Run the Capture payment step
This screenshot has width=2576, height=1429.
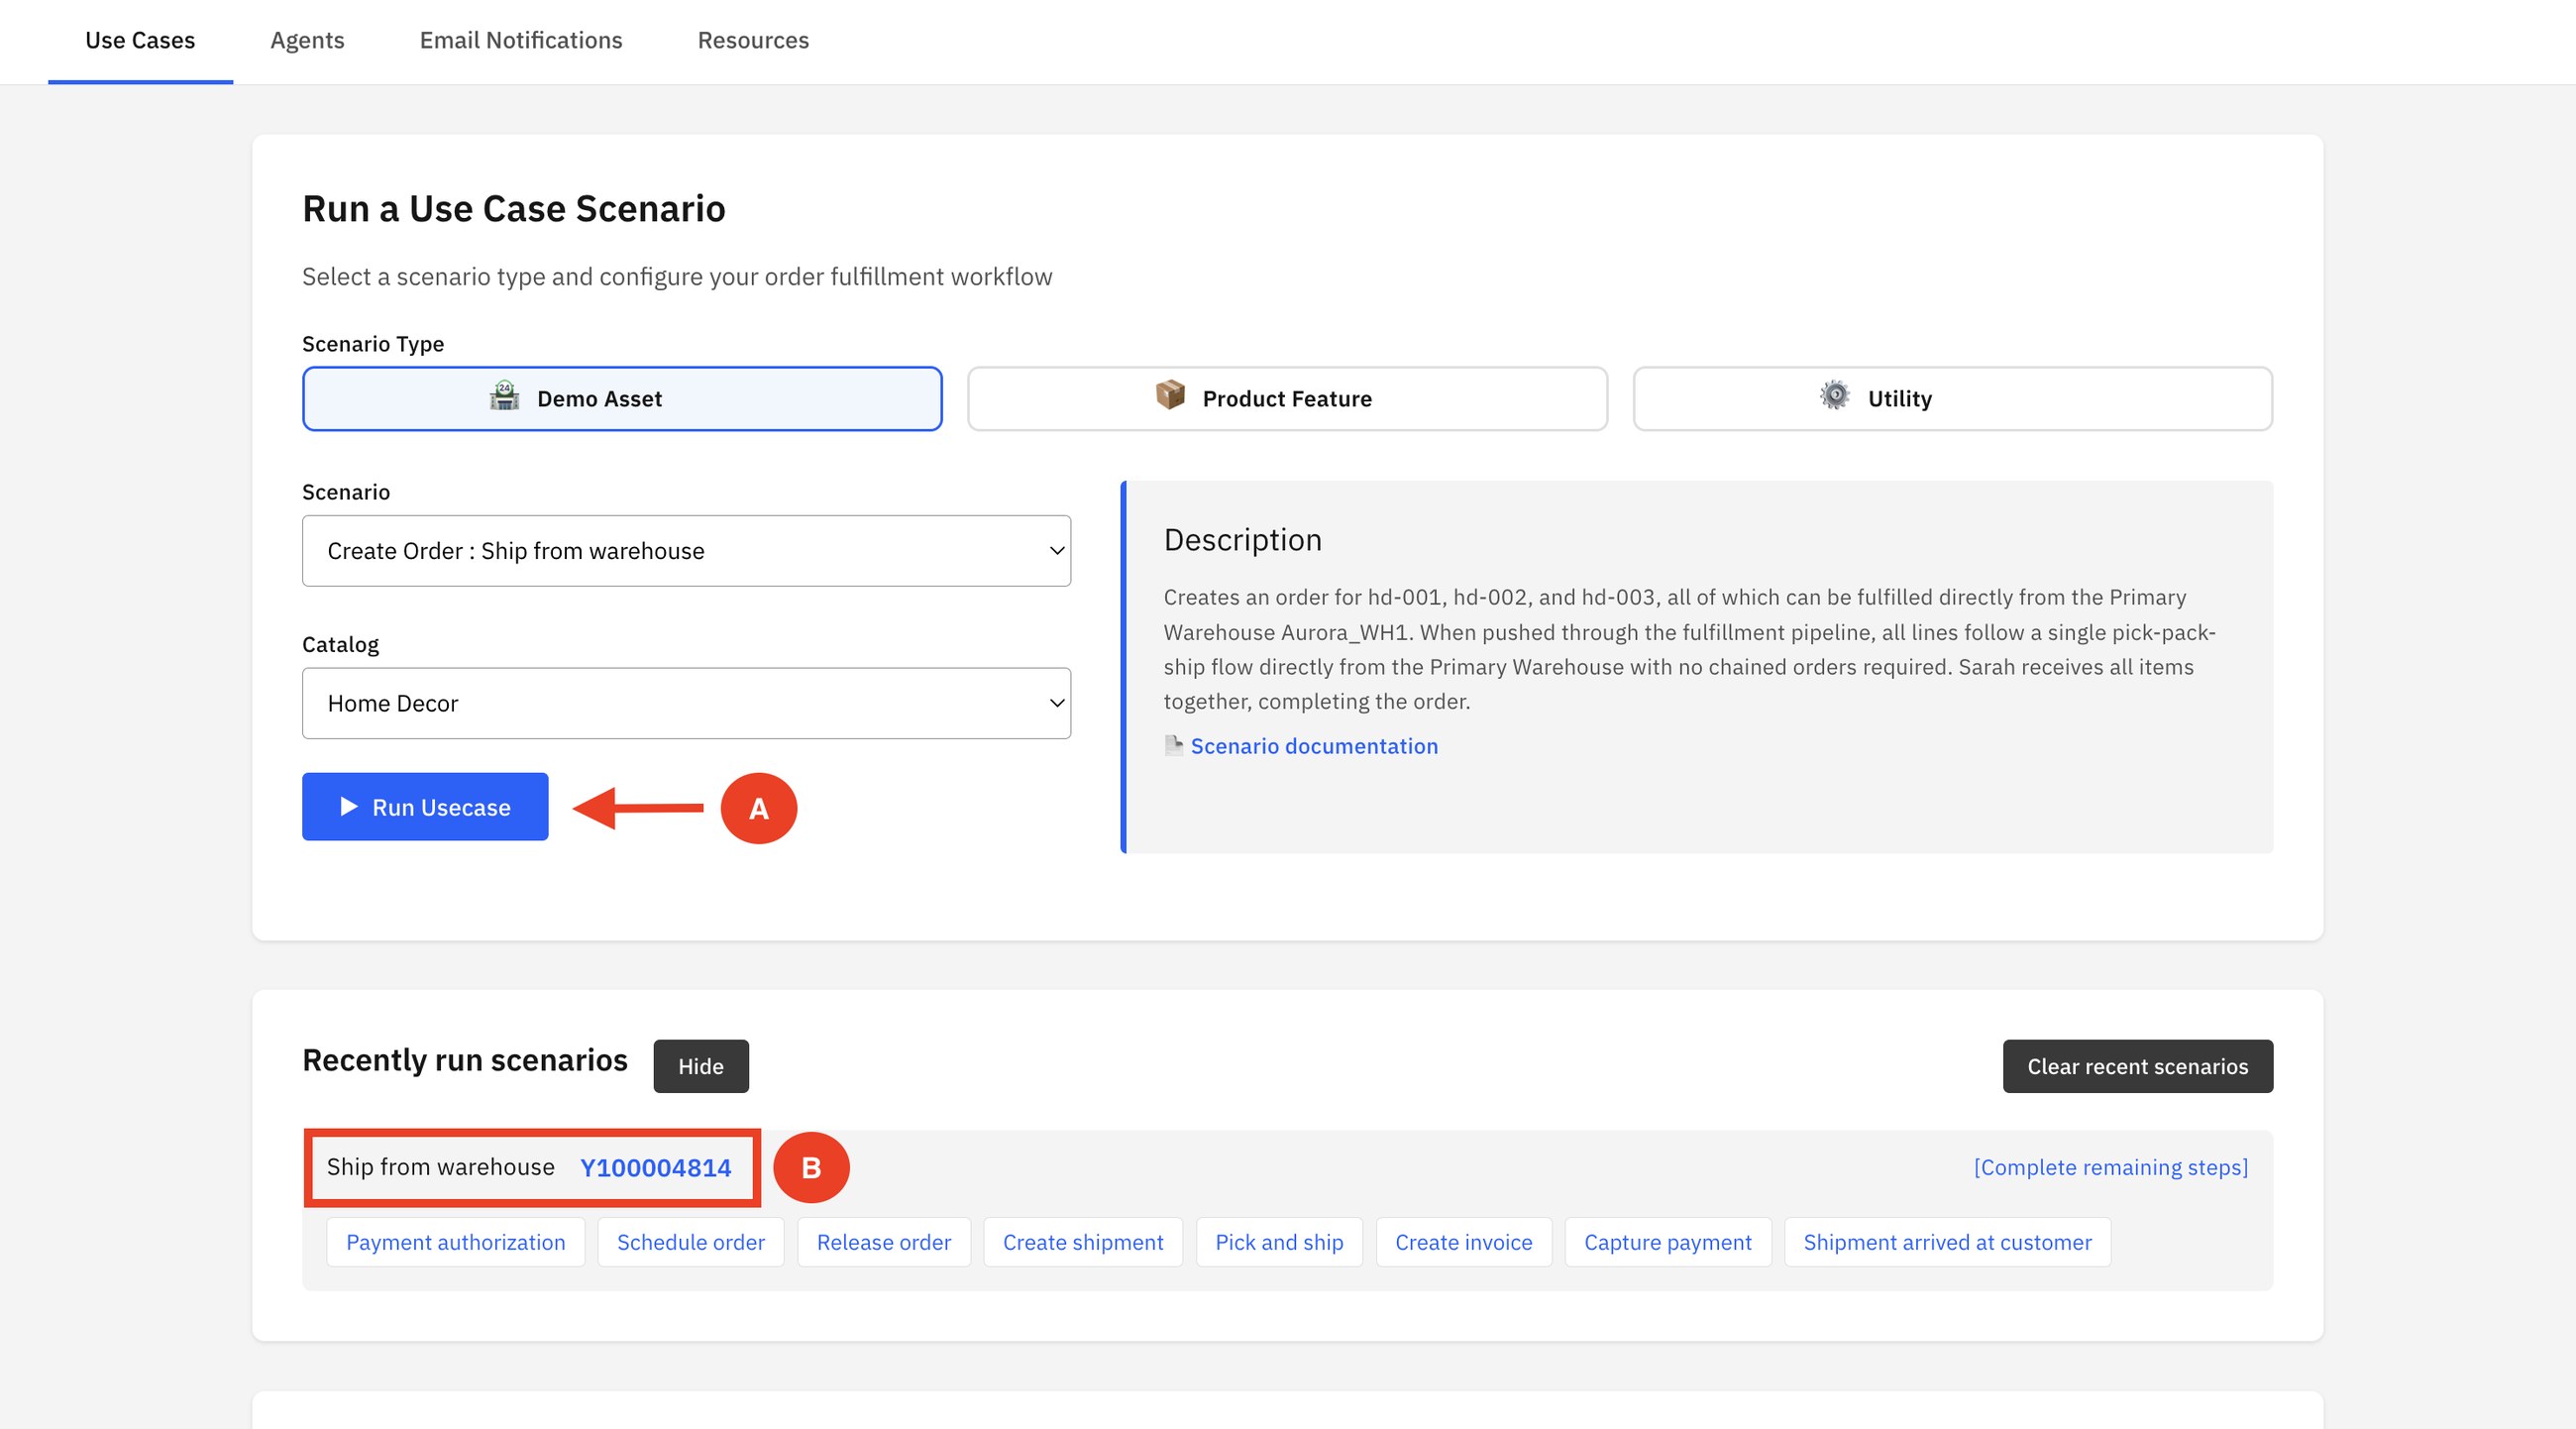point(1668,1242)
